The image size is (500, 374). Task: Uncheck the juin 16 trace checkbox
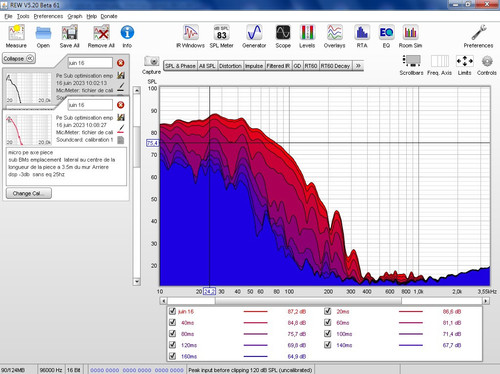coord(172,311)
